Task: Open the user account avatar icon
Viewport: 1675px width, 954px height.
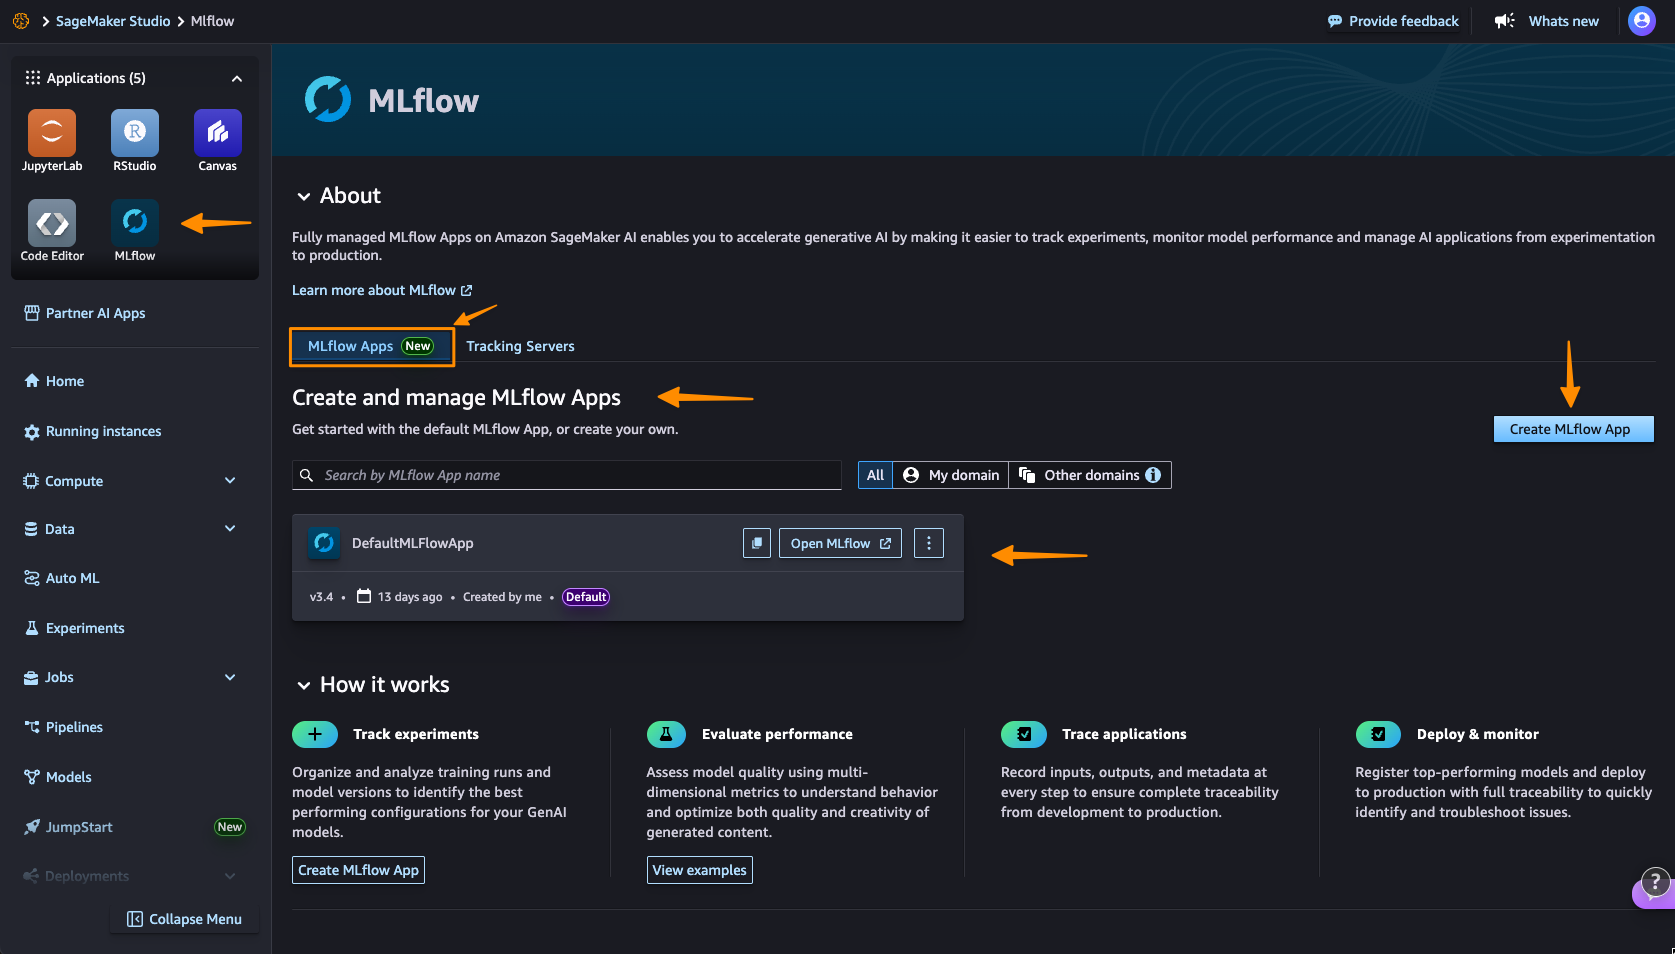Action: (x=1641, y=20)
